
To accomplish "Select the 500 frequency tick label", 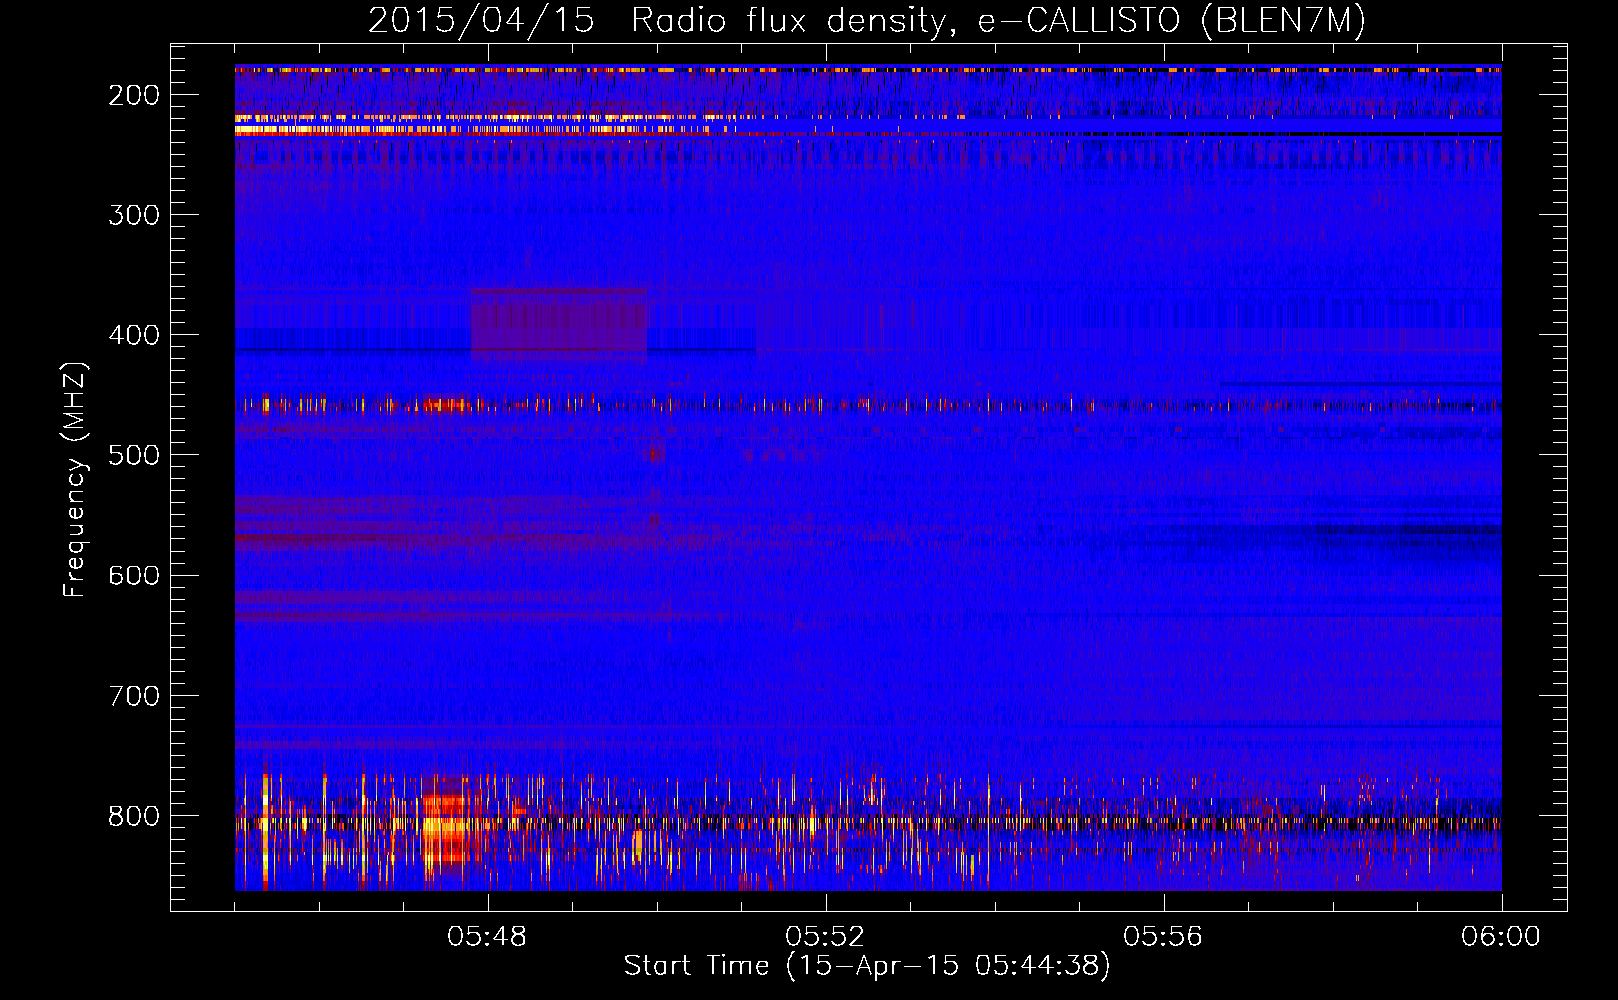I will [x=134, y=455].
